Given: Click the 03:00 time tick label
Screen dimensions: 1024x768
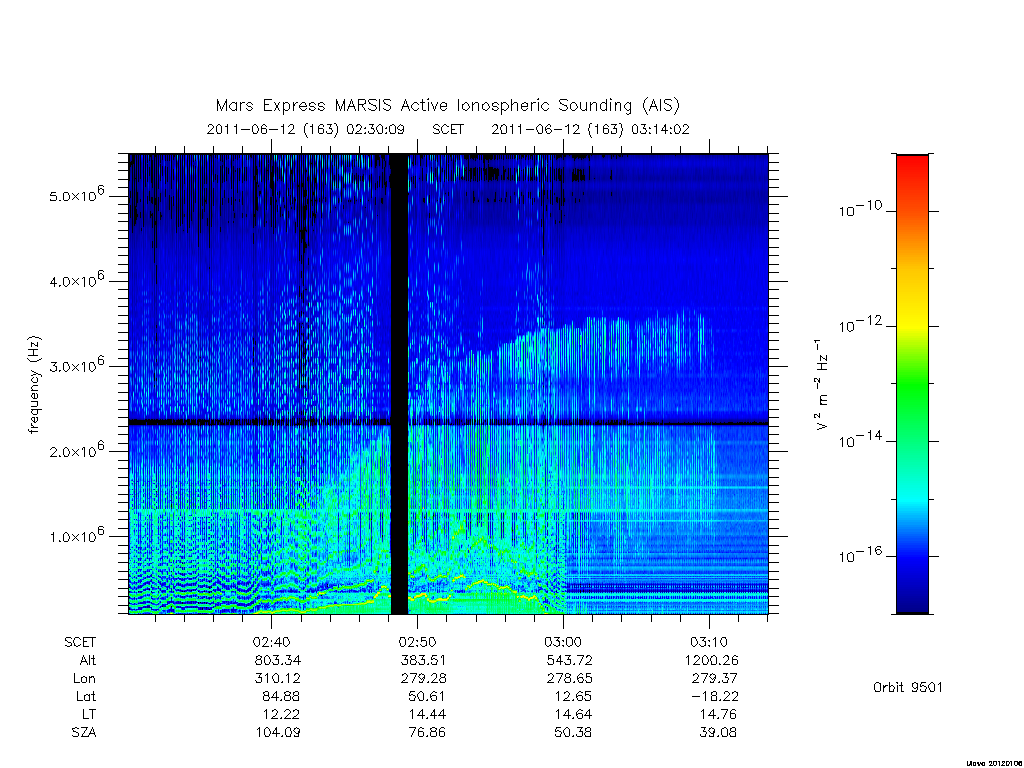Looking at the screenshot, I should click(x=563, y=643).
